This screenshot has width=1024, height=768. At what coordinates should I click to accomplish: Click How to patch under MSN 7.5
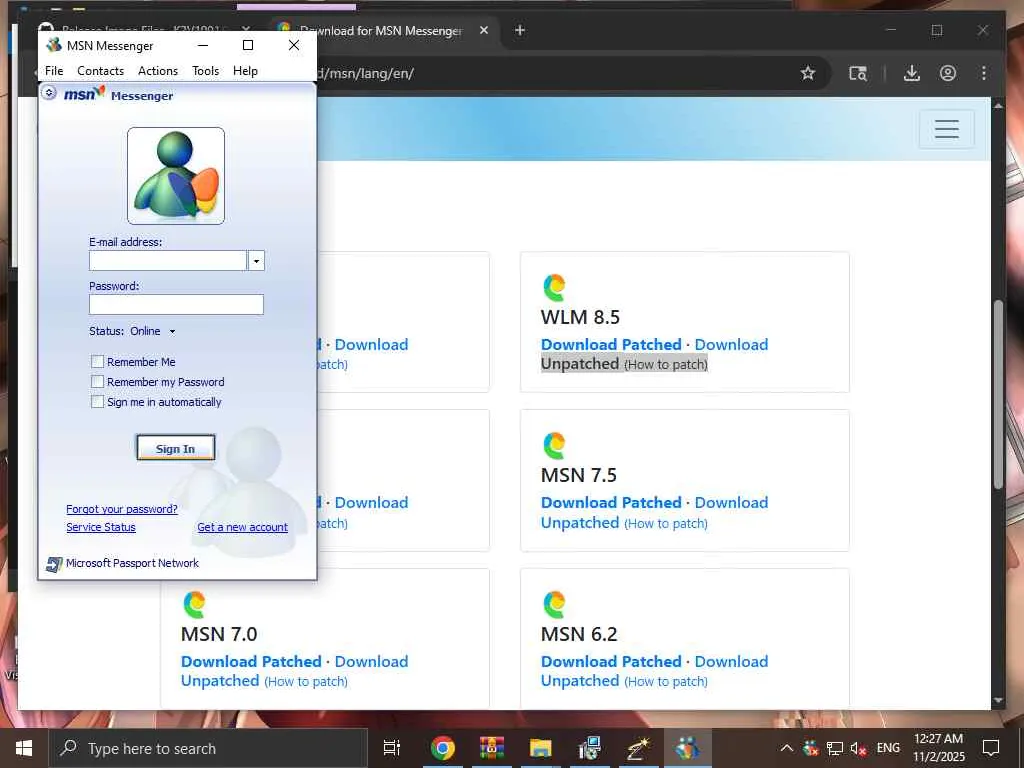[665, 523]
